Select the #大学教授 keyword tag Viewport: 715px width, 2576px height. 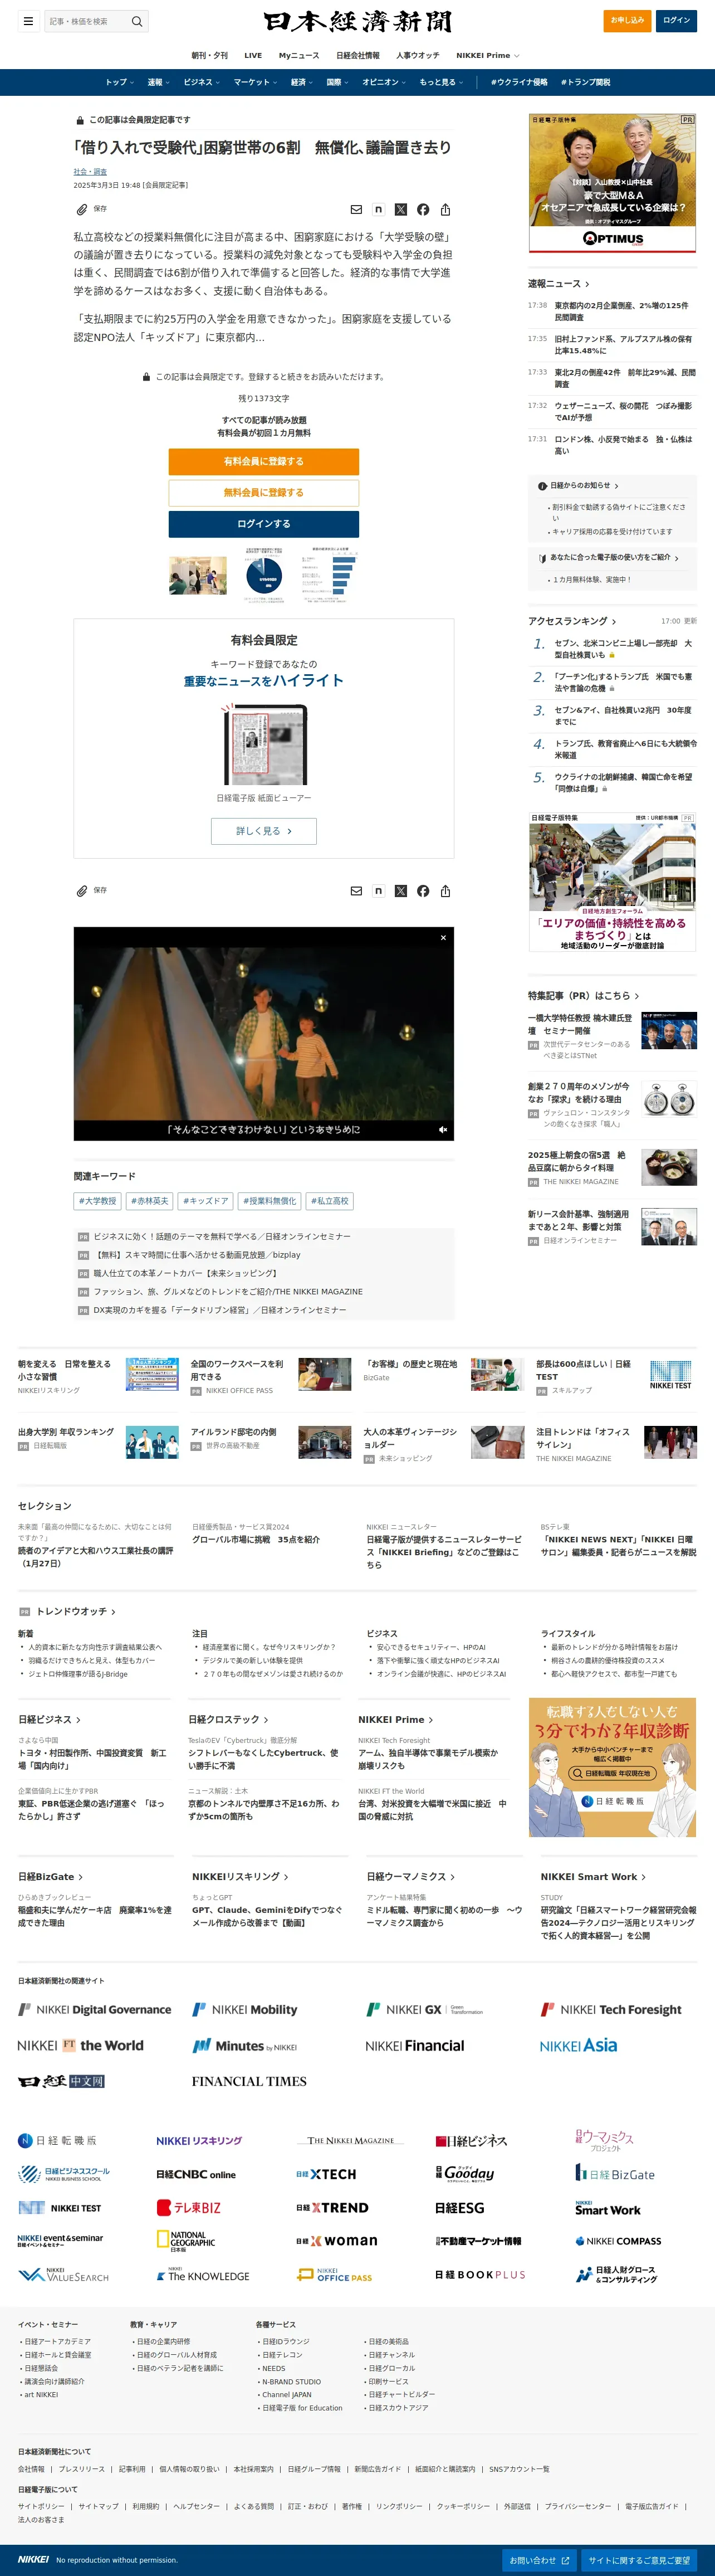(98, 1201)
